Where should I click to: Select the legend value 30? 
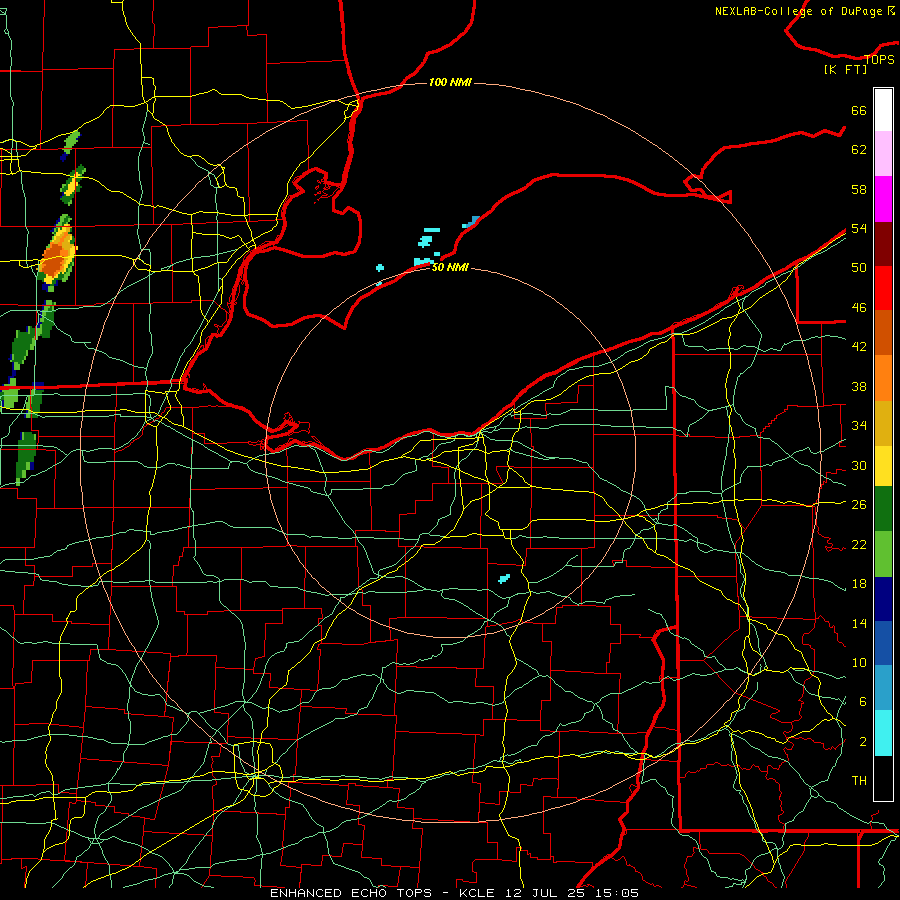[859, 465]
